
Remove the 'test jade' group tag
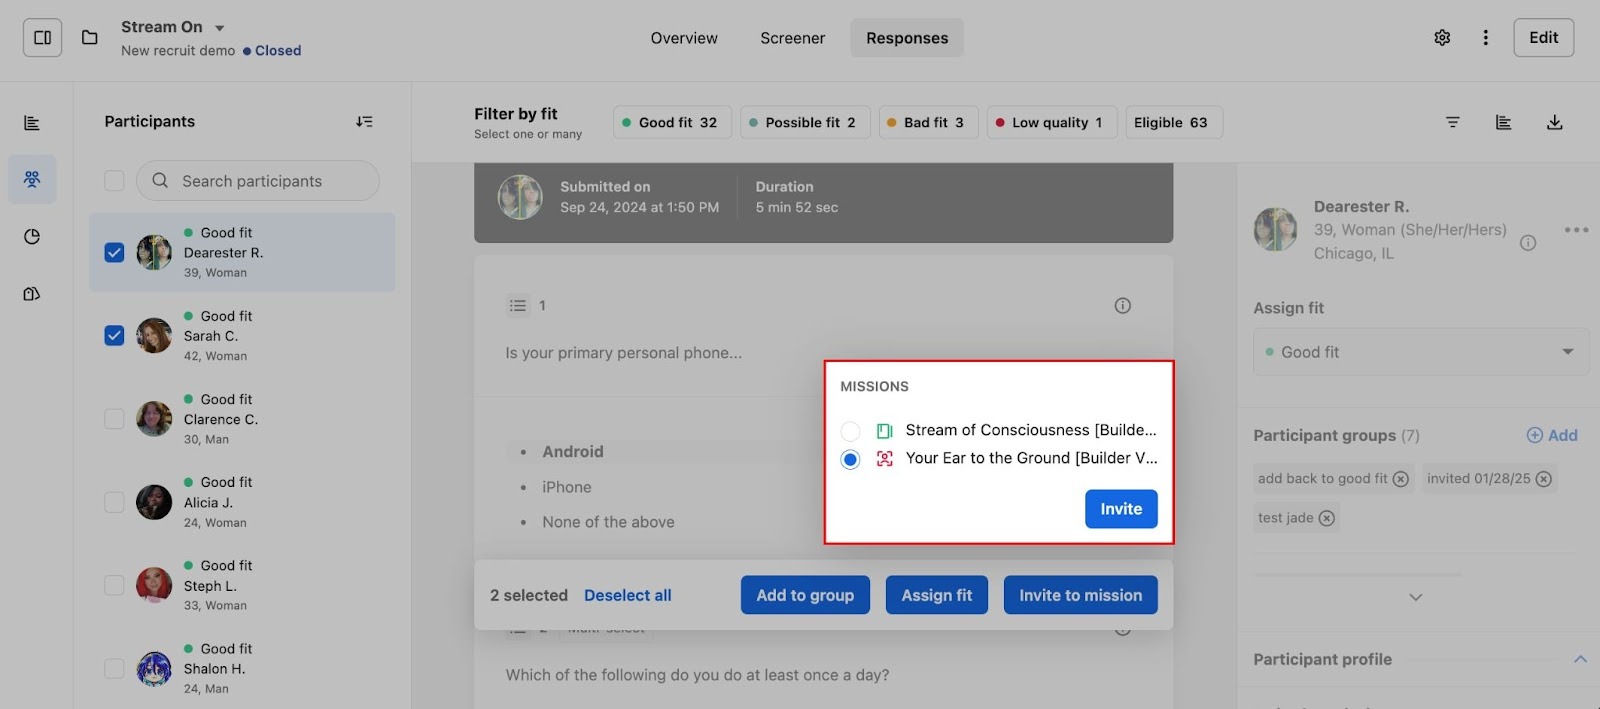(x=1327, y=518)
